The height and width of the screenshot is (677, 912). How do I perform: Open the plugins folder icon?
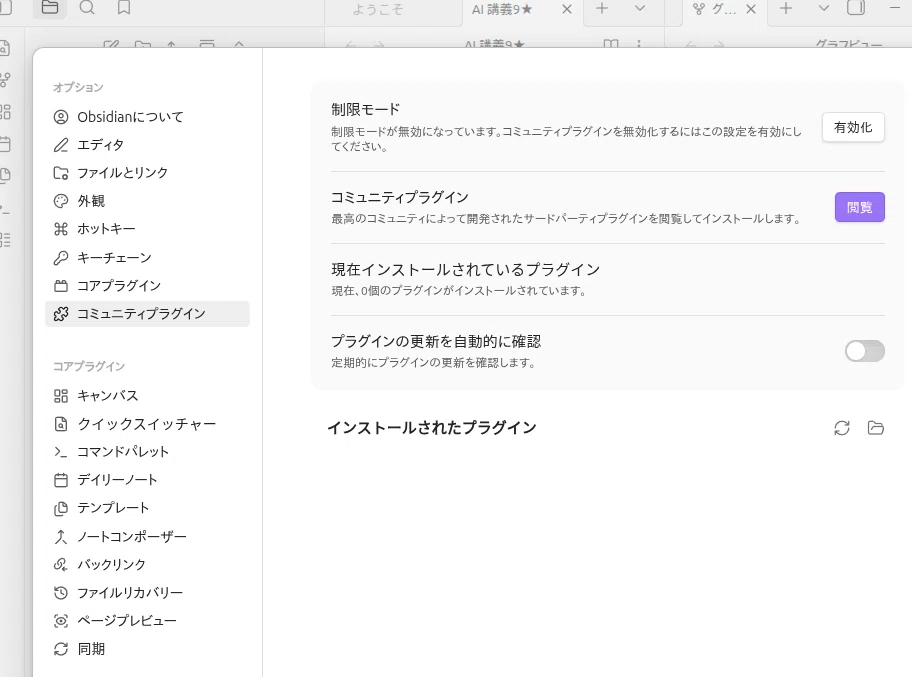coord(875,428)
